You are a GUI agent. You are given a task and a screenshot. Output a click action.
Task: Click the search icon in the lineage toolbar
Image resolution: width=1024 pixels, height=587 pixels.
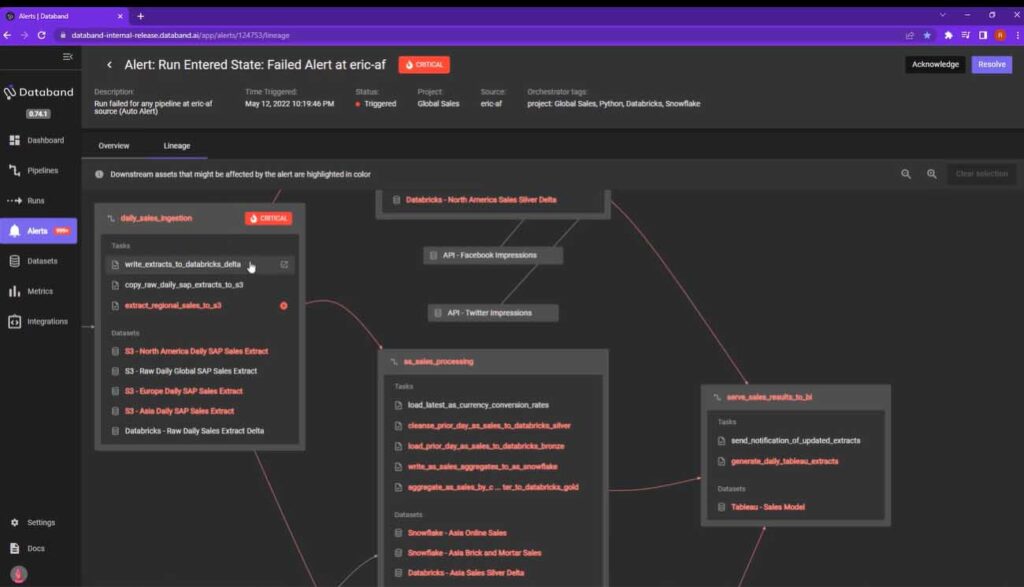[906, 174]
